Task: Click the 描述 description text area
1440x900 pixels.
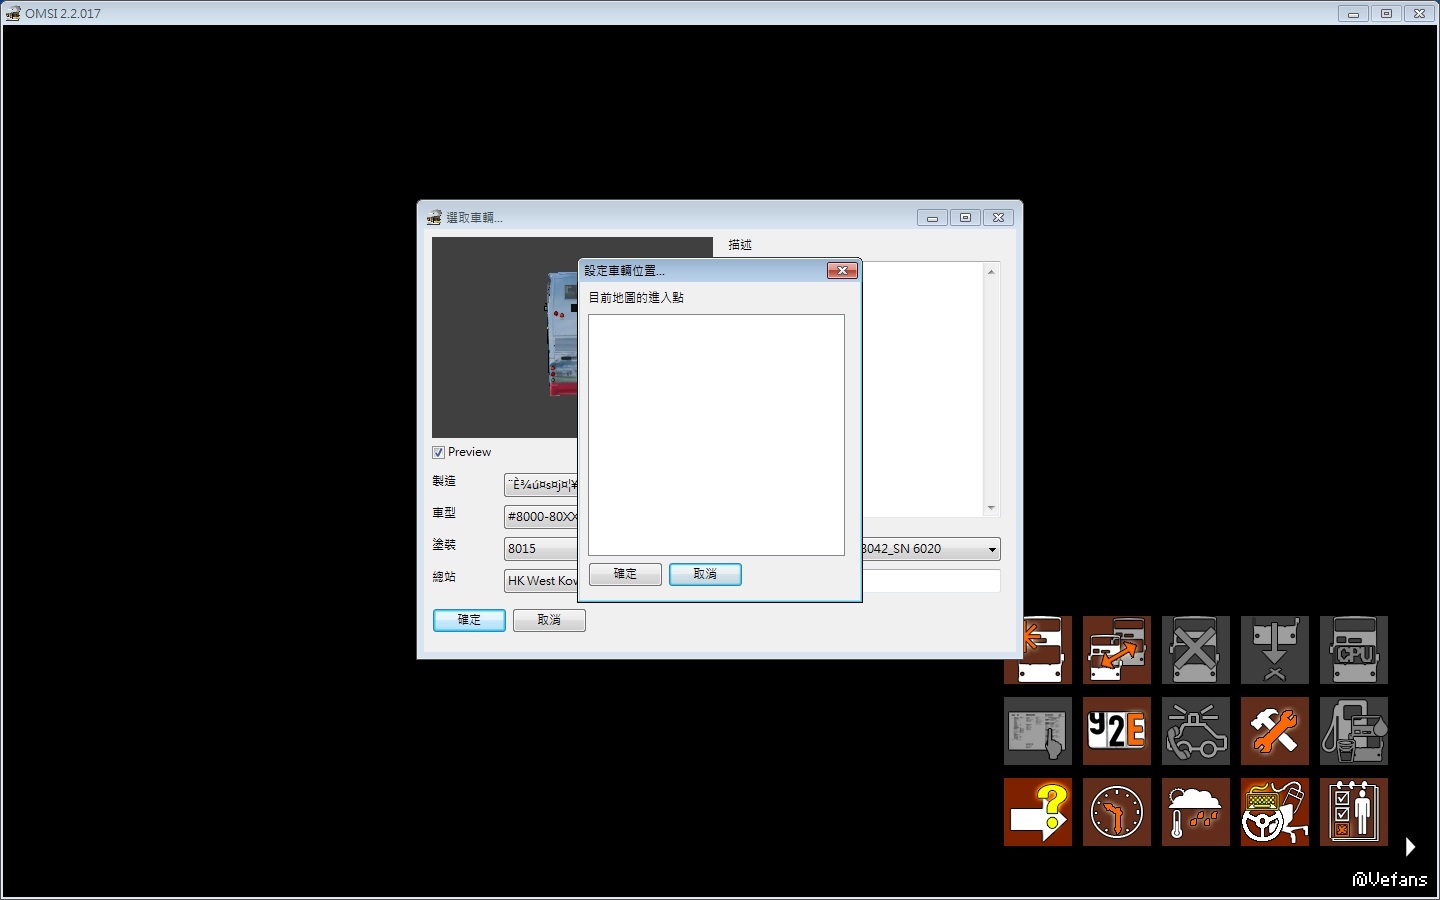Action: pos(923,390)
